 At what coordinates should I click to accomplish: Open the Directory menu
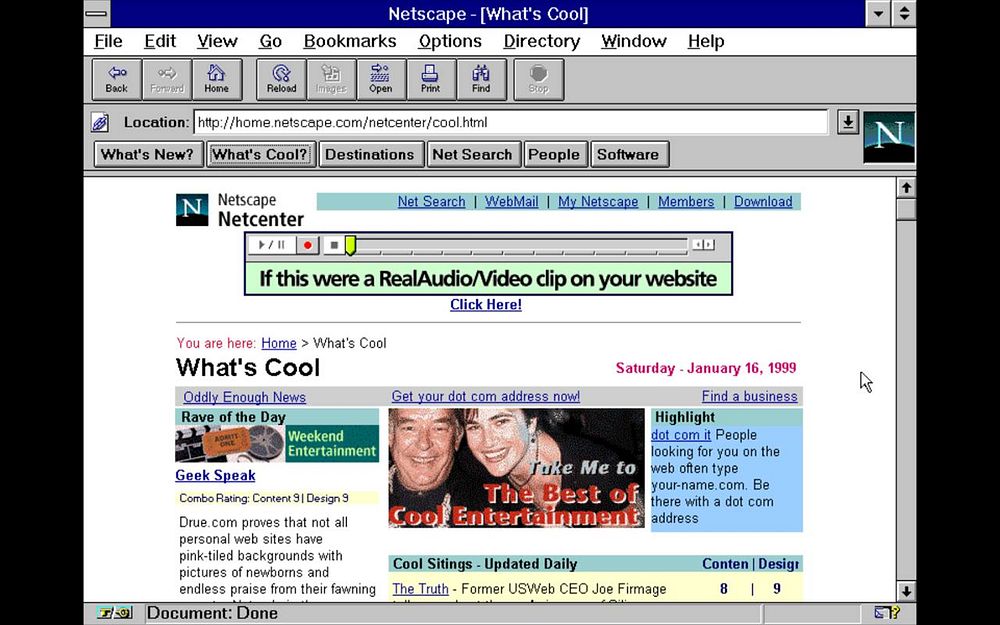point(541,41)
